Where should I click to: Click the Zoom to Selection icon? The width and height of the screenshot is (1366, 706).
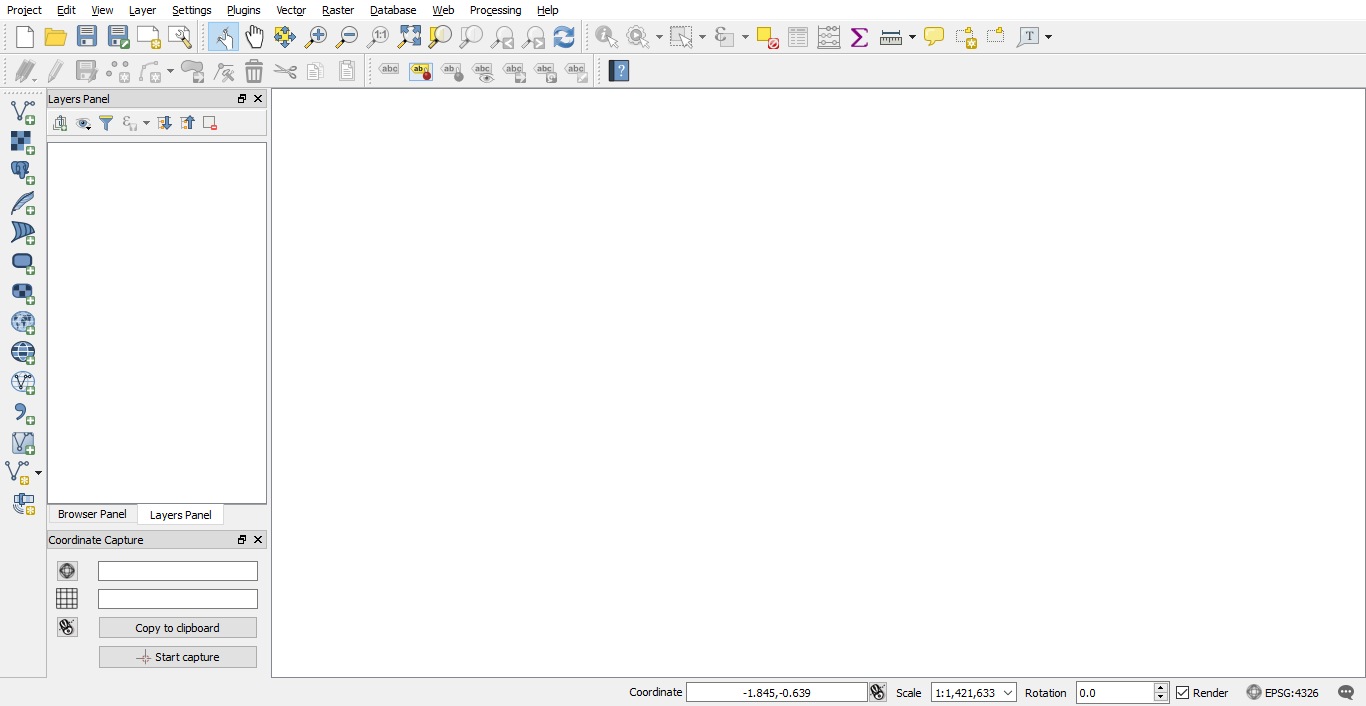point(440,37)
